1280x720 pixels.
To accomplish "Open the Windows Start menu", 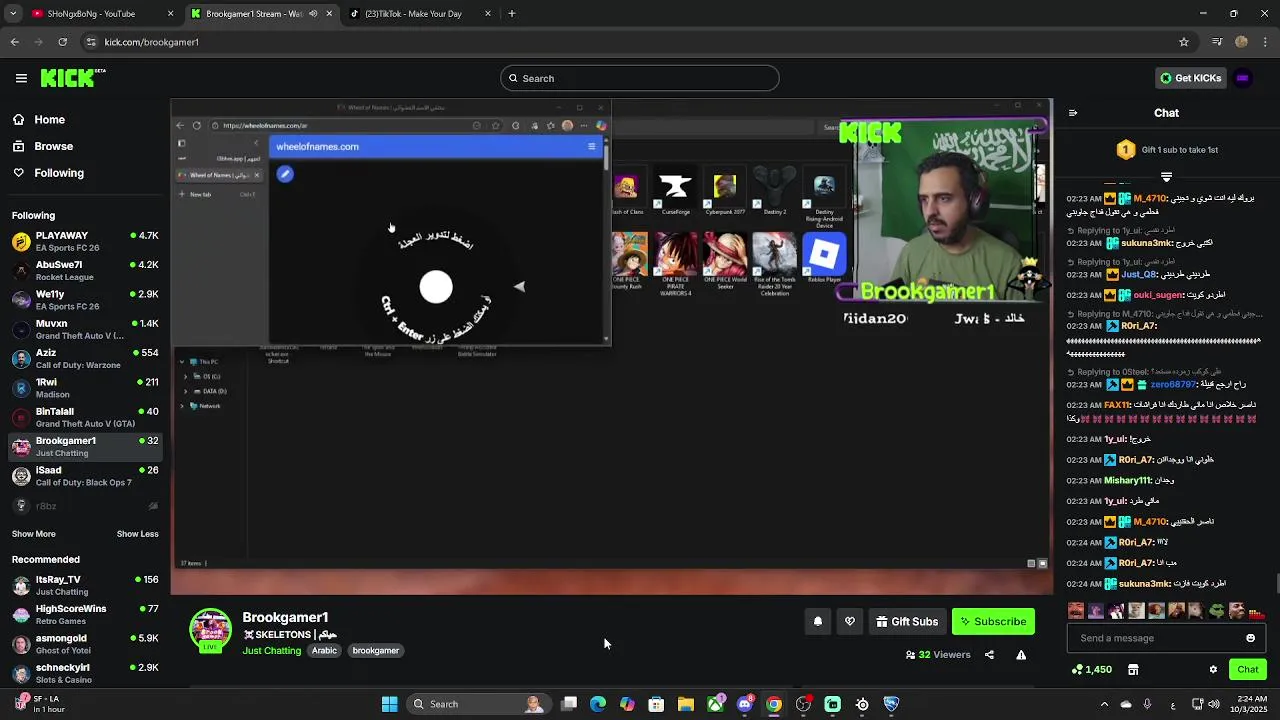I will point(389,704).
